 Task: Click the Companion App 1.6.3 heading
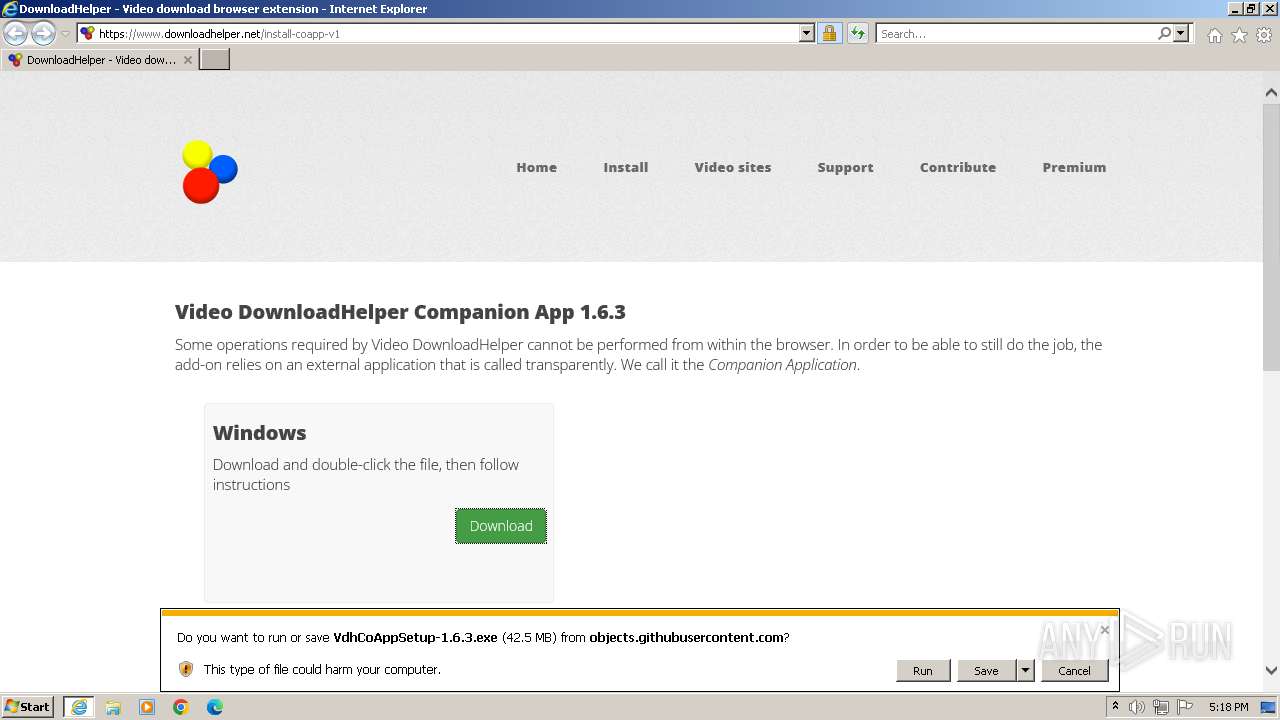pos(400,312)
